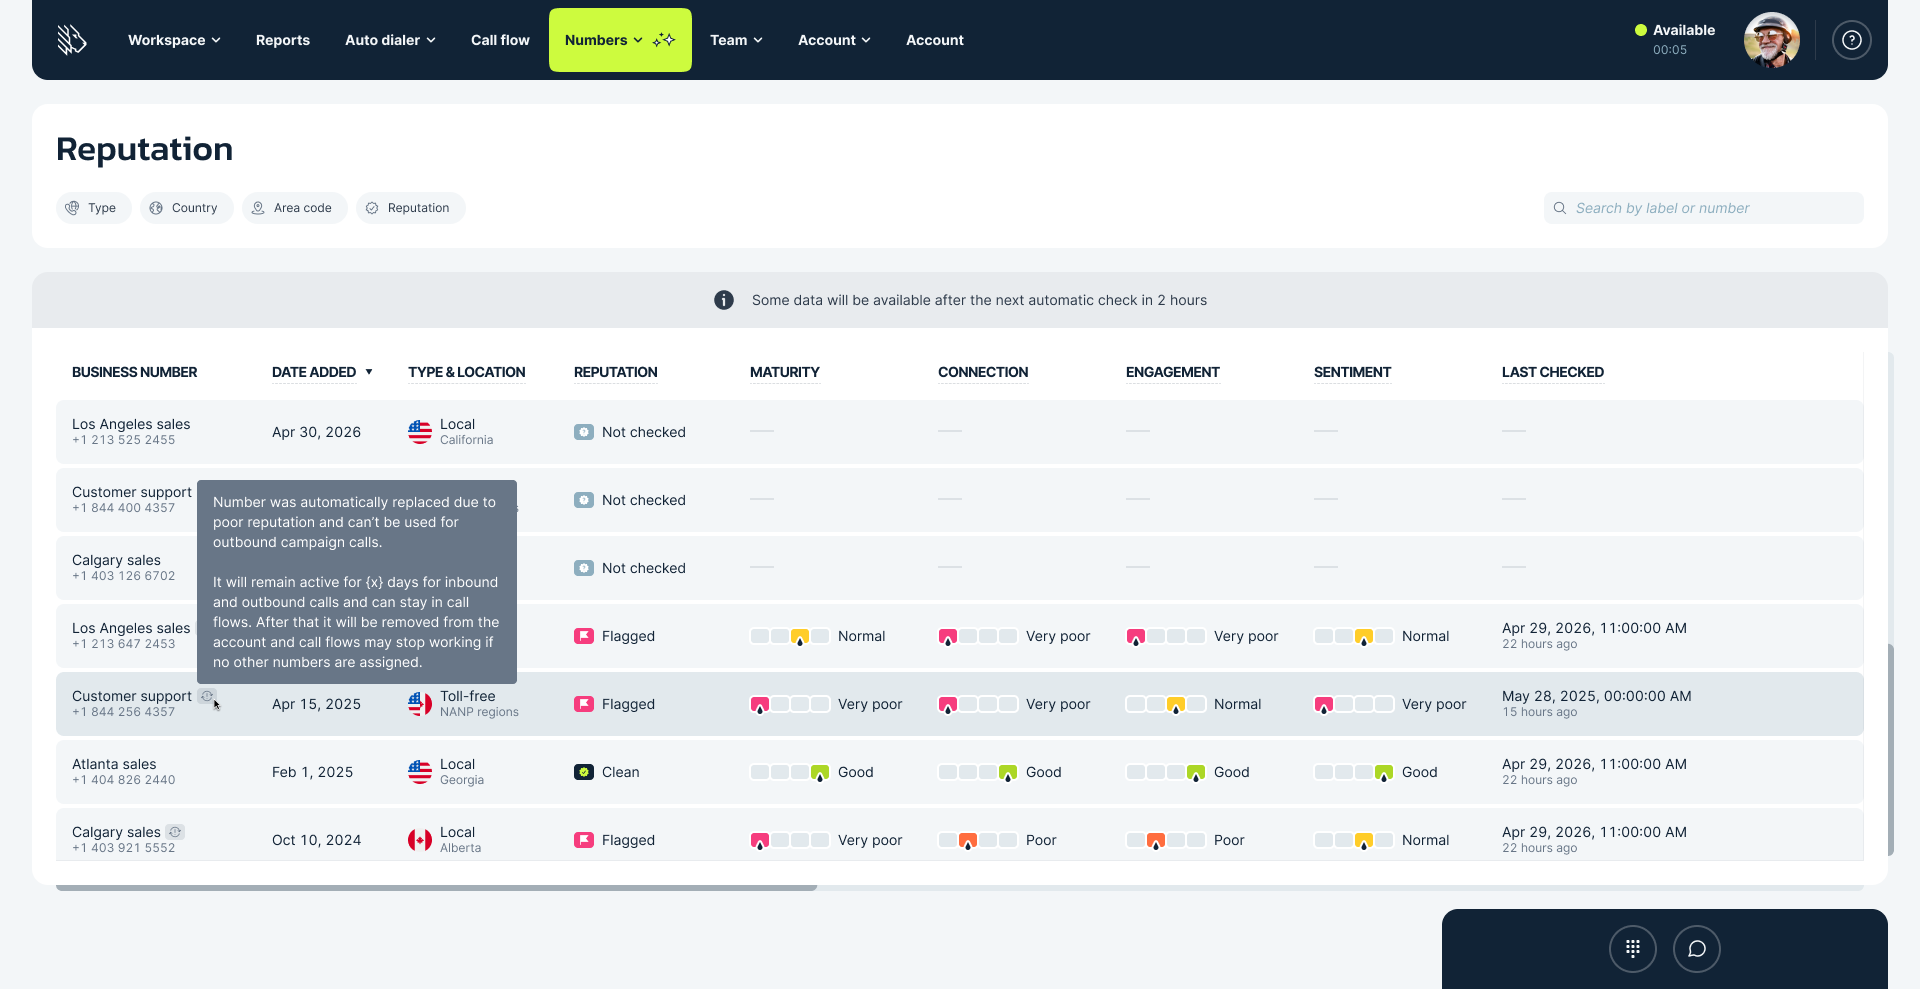The height and width of the screenshot is (989, 1920).
Task: Click the app logo in the navigation bar
Action: (72, 40)
